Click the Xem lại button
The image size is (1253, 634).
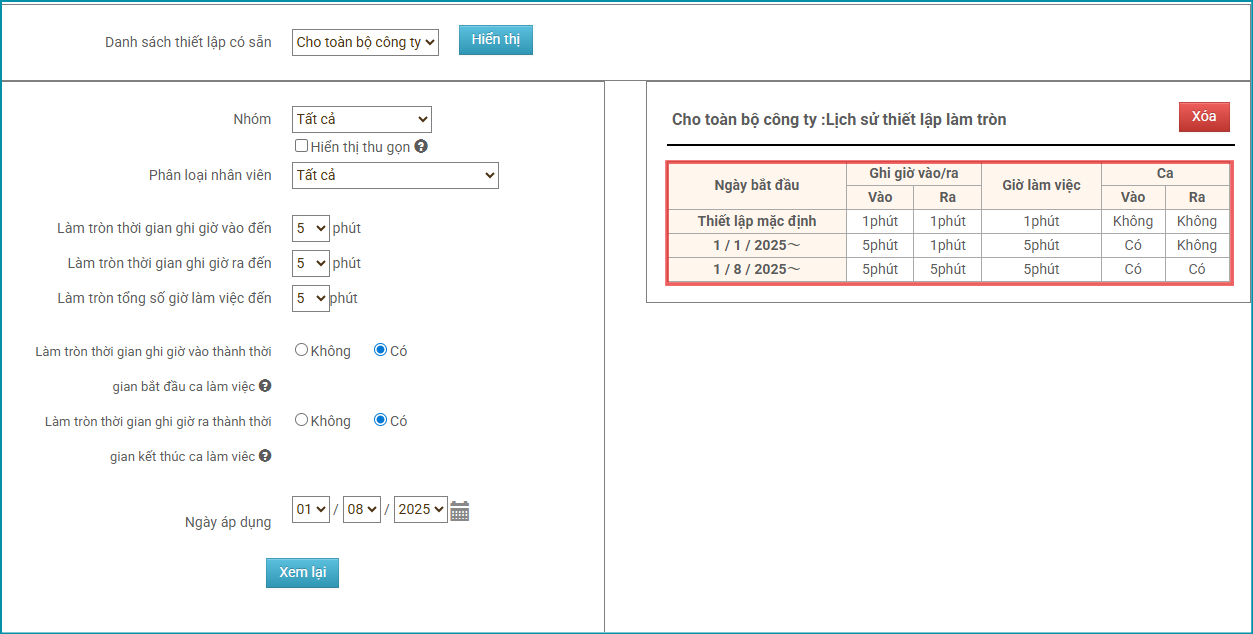[x=302, y=573]
